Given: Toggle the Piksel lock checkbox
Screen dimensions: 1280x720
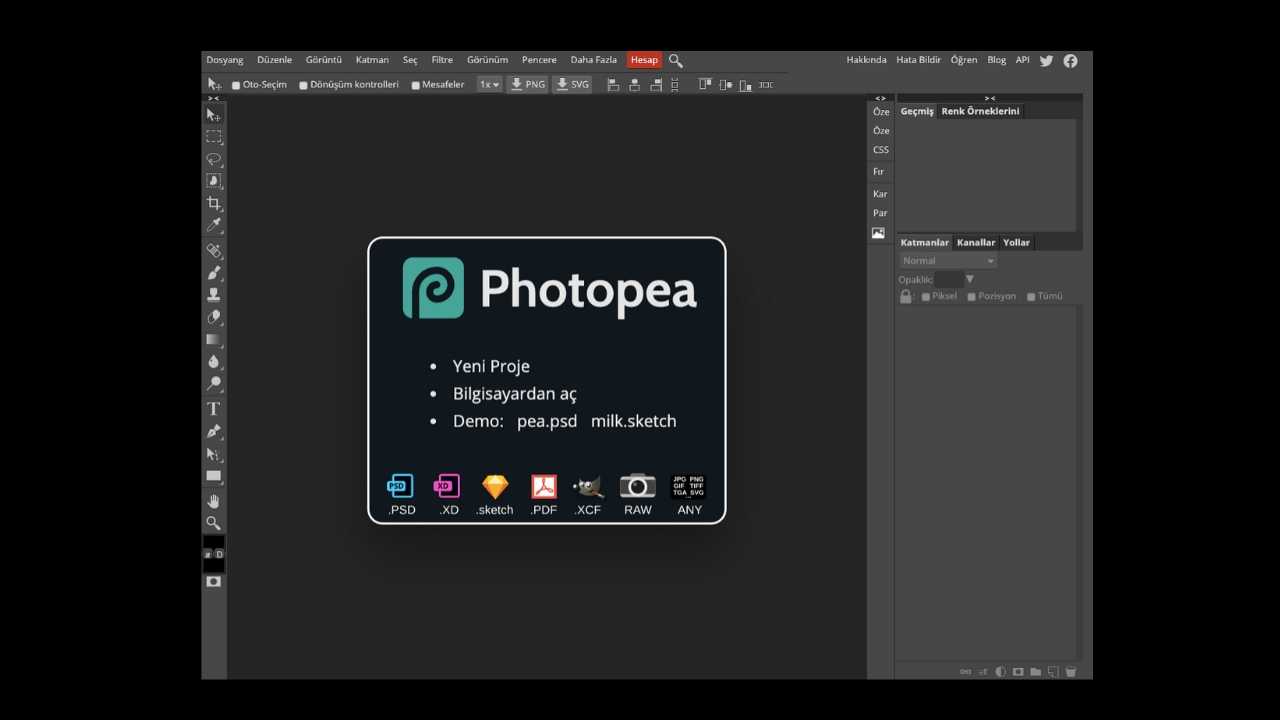Looking at the screenshot, I should [926, 297].
